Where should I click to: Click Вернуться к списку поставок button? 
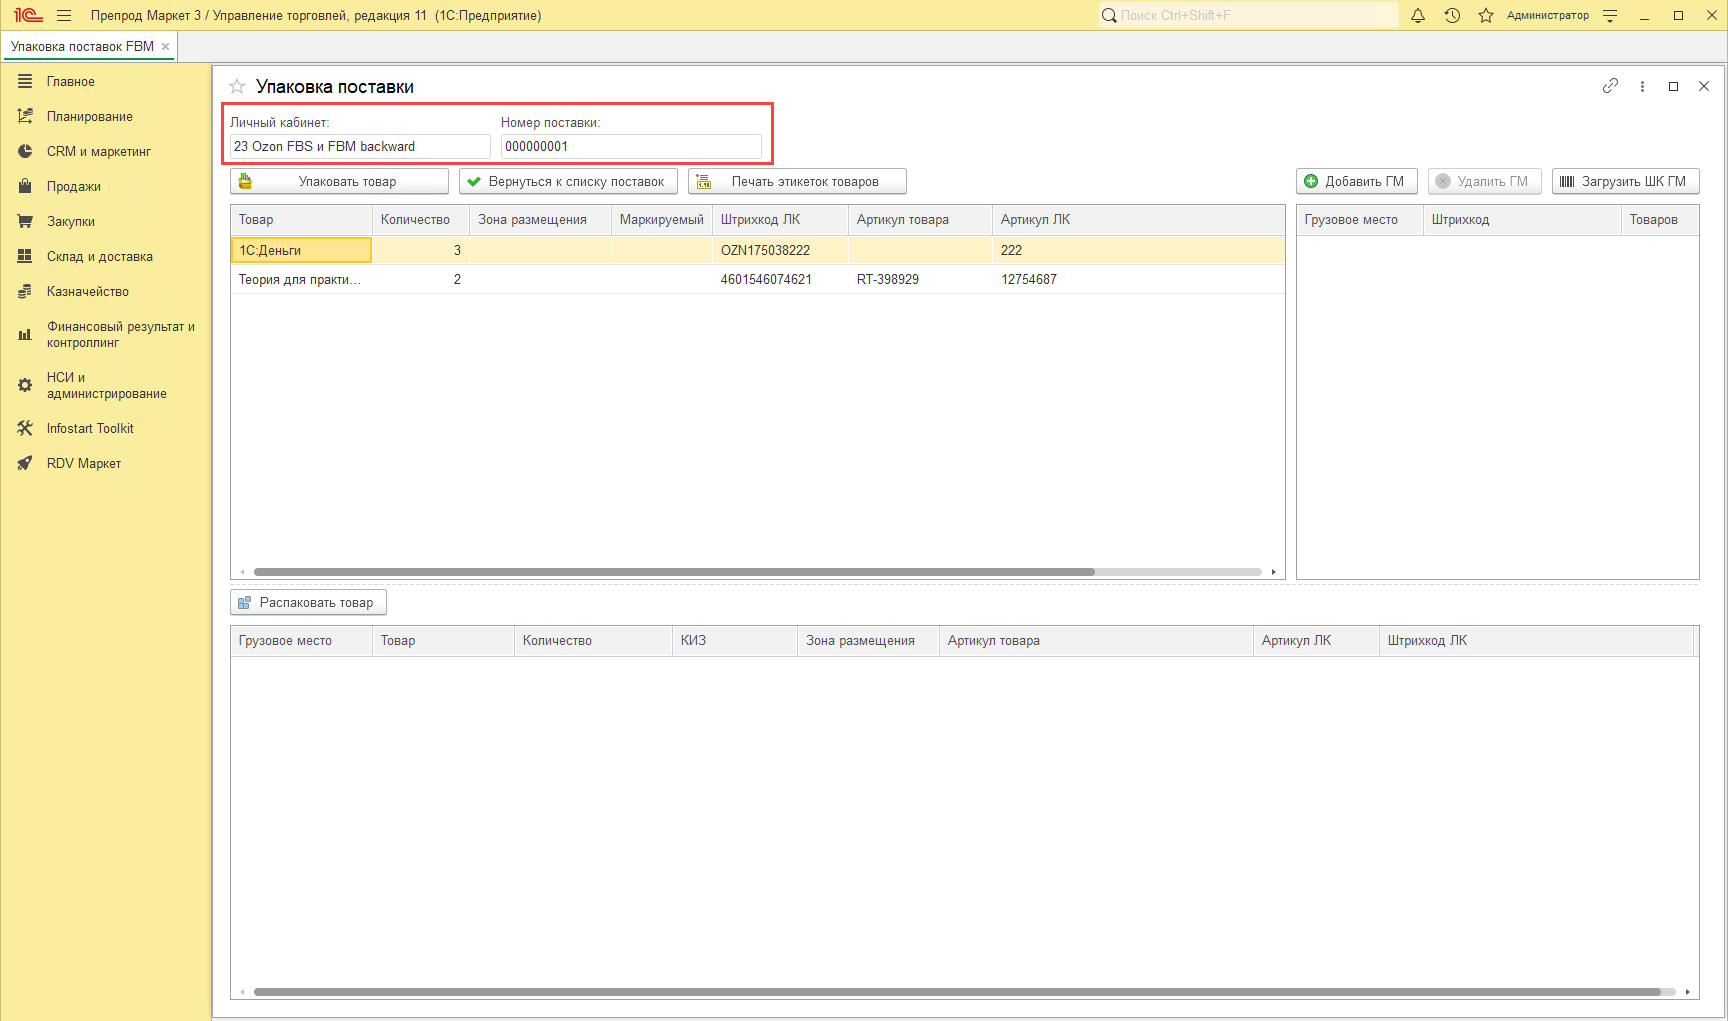(567, 181)
